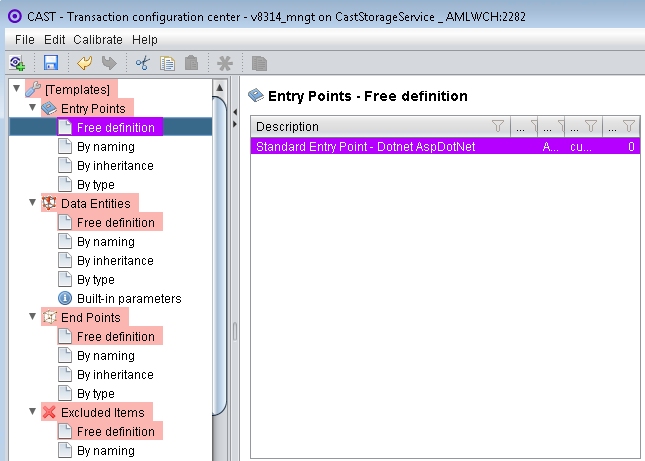Collapse the Entry Points node

tap(32, 108)
